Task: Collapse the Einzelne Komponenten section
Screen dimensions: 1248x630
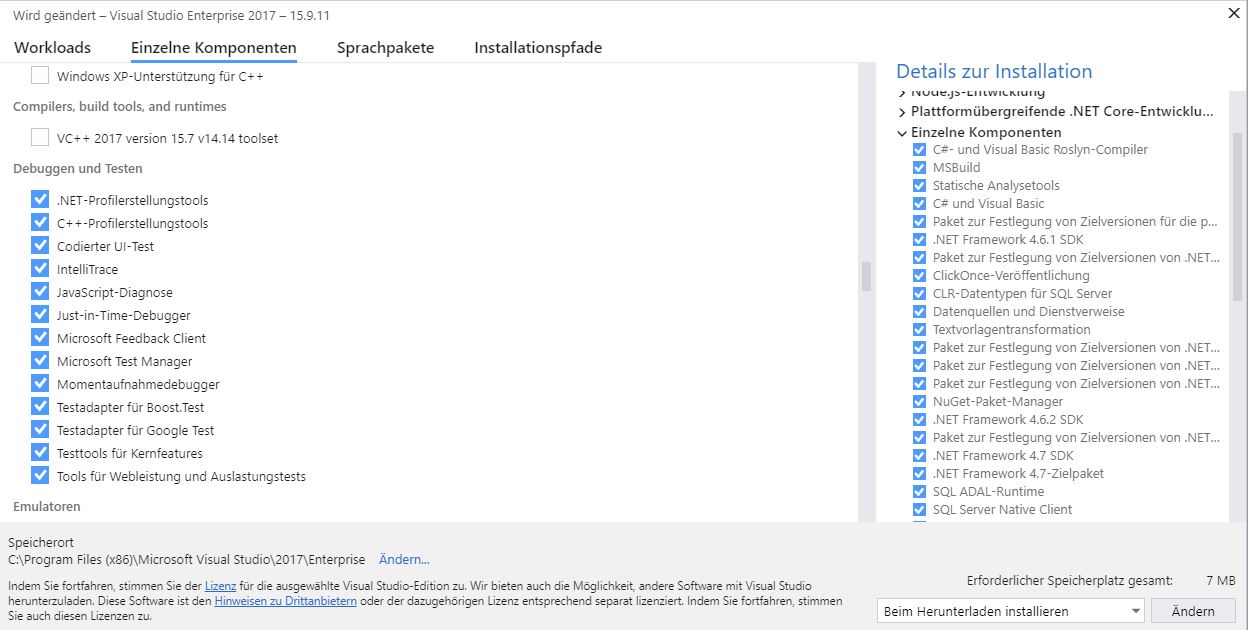Action: 902,133
